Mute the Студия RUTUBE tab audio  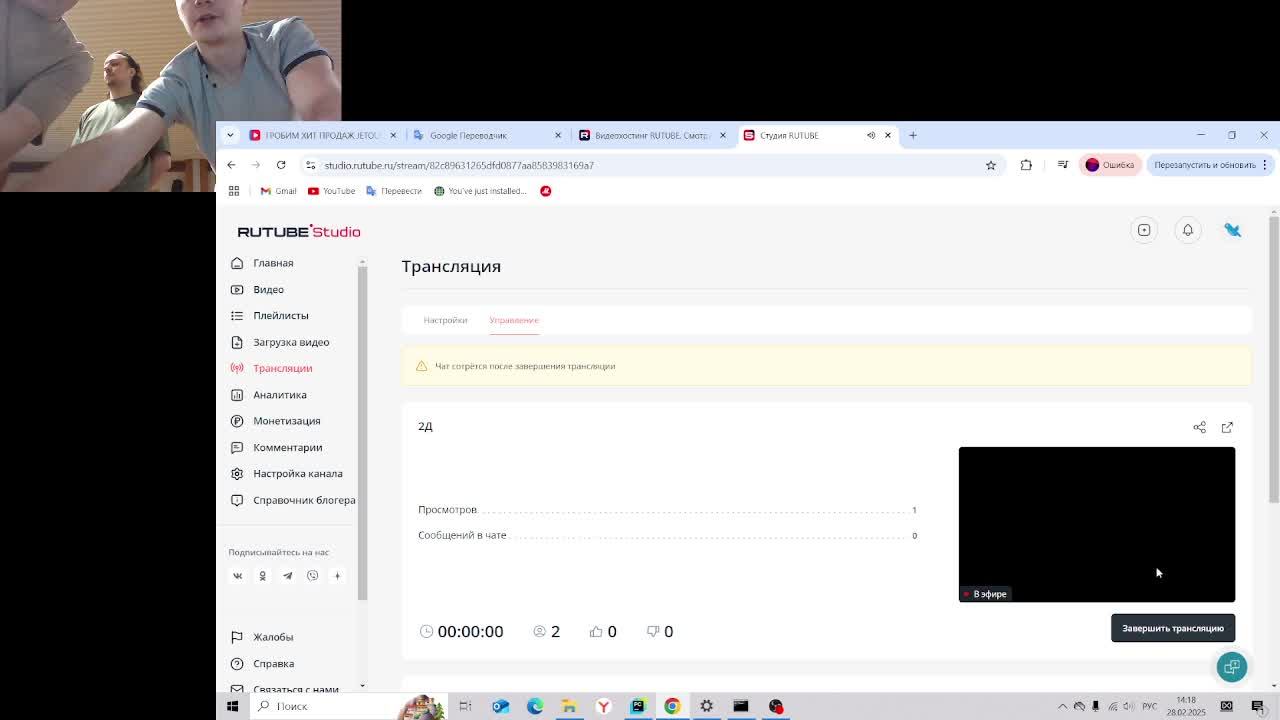point(871,135)
